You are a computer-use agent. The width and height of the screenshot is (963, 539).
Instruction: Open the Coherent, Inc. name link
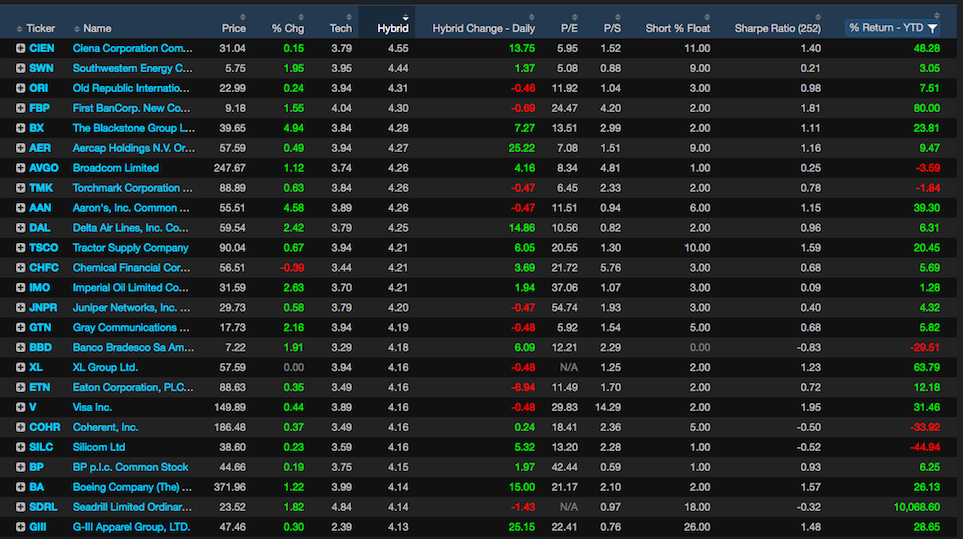coord(105,427)
